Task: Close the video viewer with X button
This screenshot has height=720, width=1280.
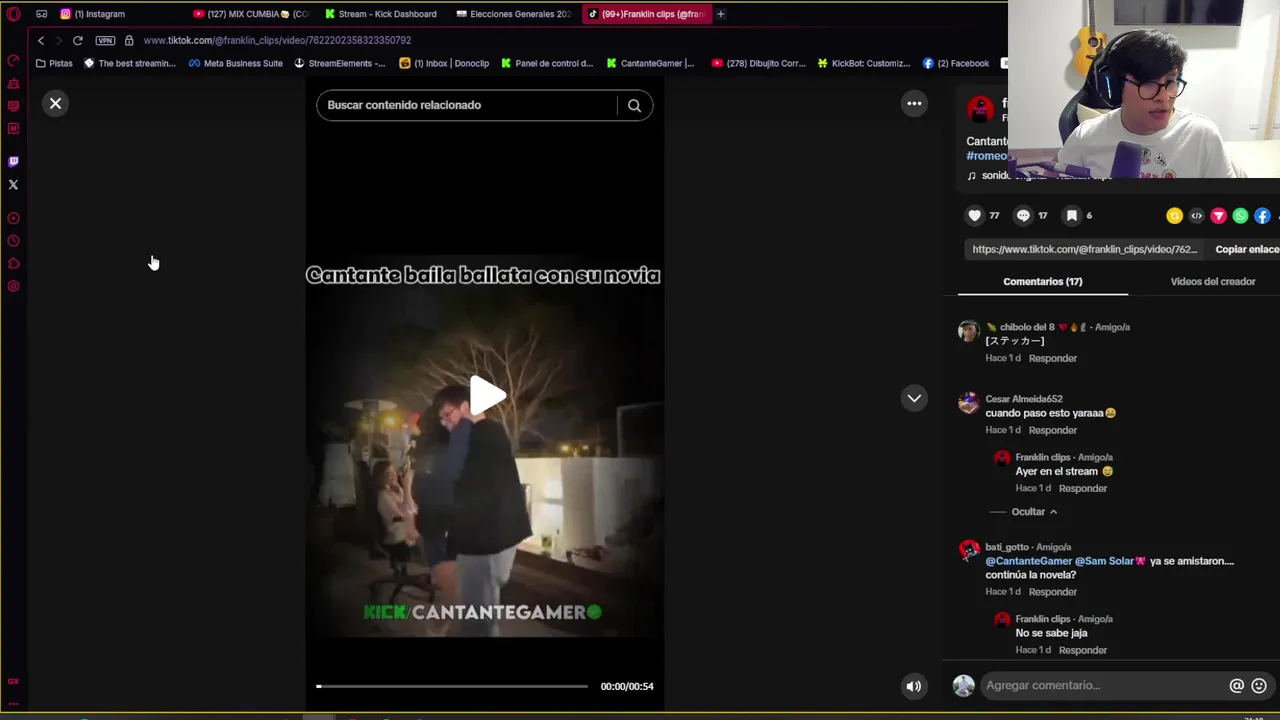Action: [56, 103]
